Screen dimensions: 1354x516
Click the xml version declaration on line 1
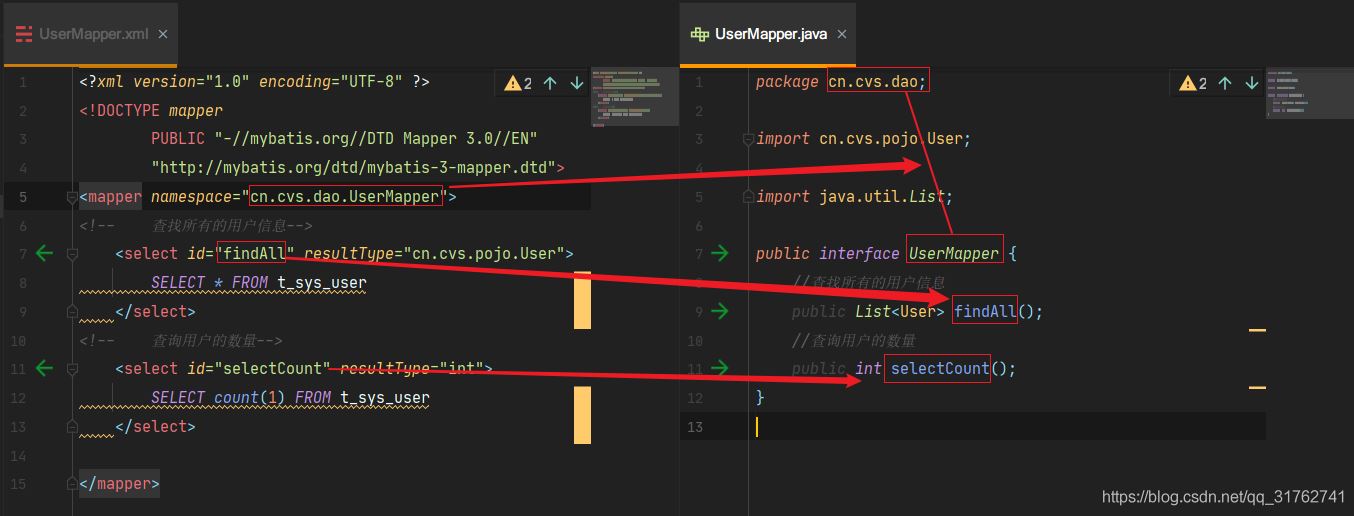tap(254, 82)
